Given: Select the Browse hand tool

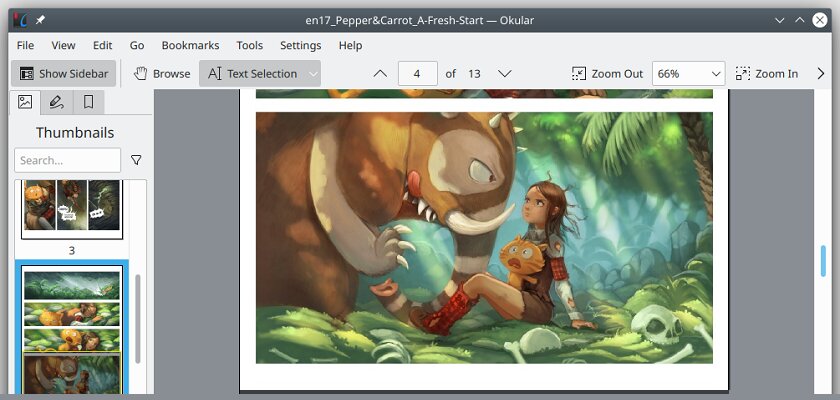Looking at the screenshot, I should click(x=162, y=74).
